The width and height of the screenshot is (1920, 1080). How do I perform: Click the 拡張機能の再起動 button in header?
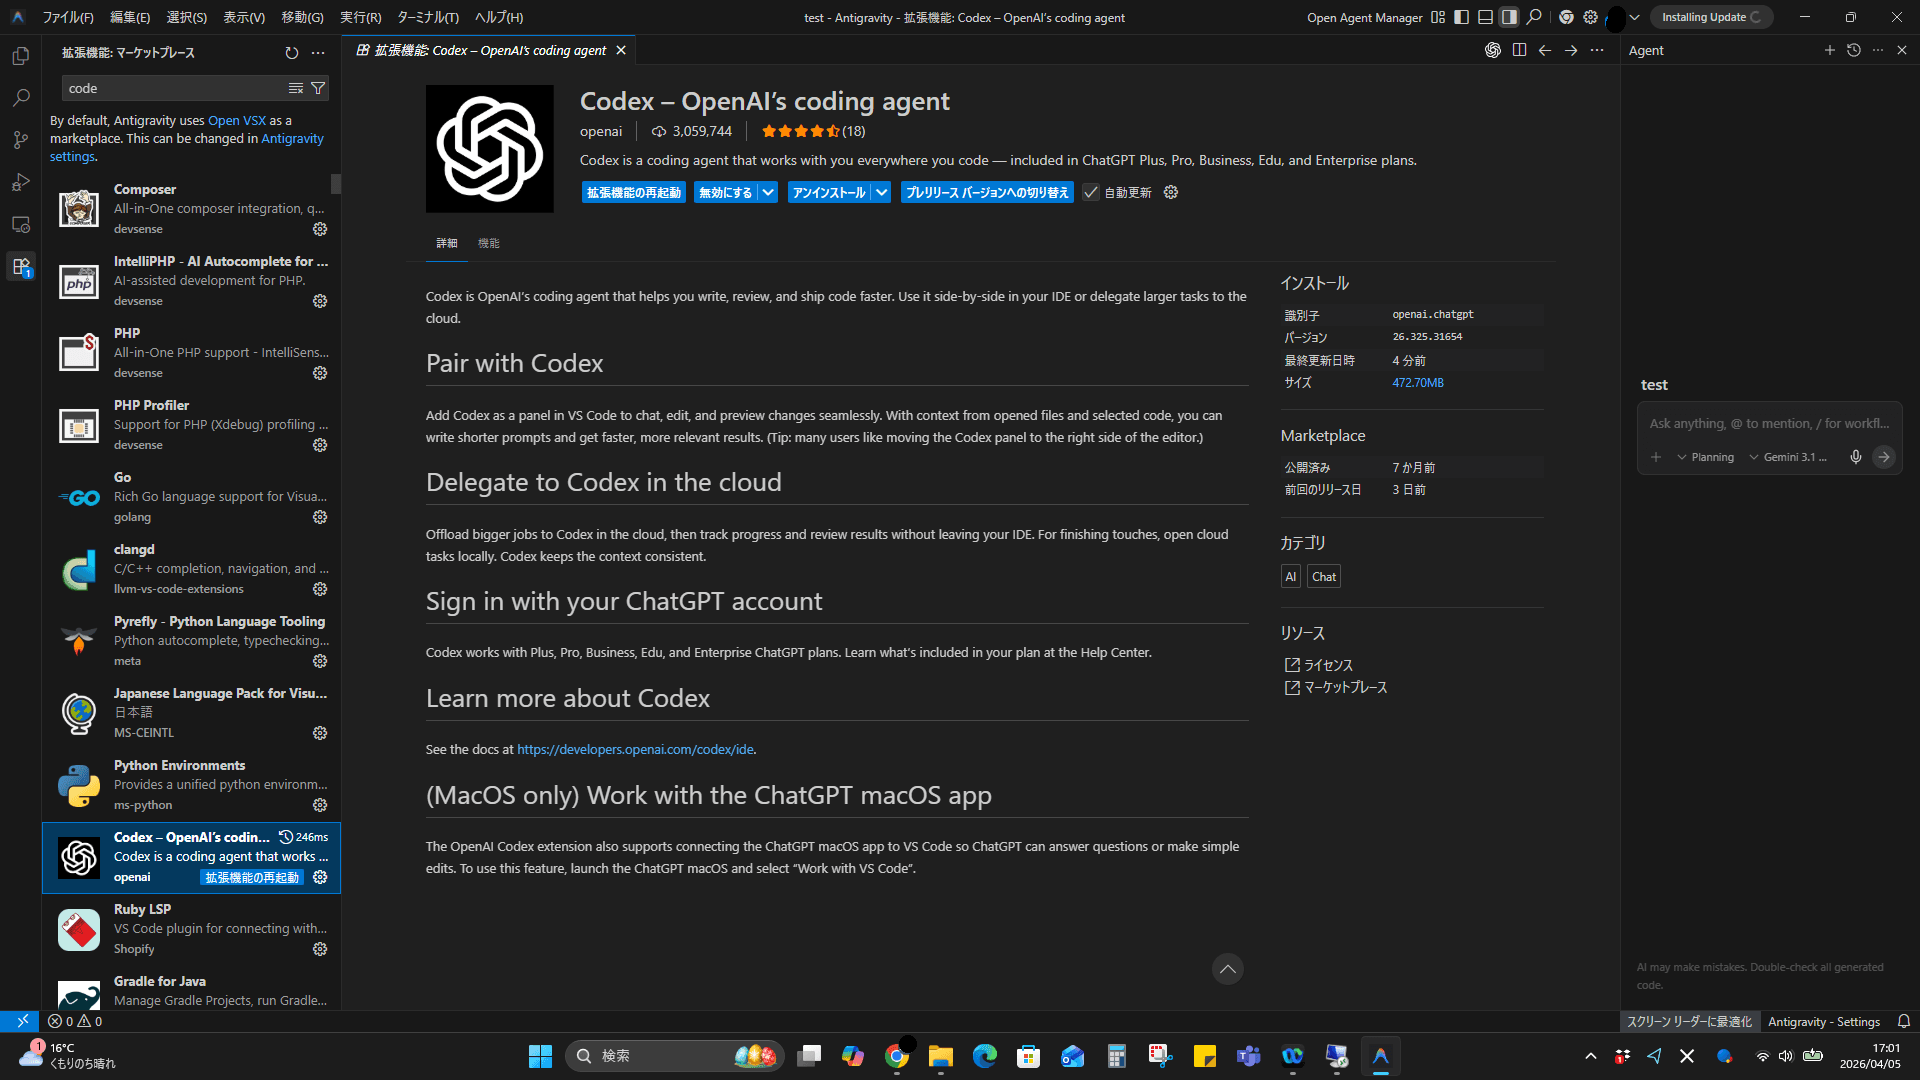[633, 192]
